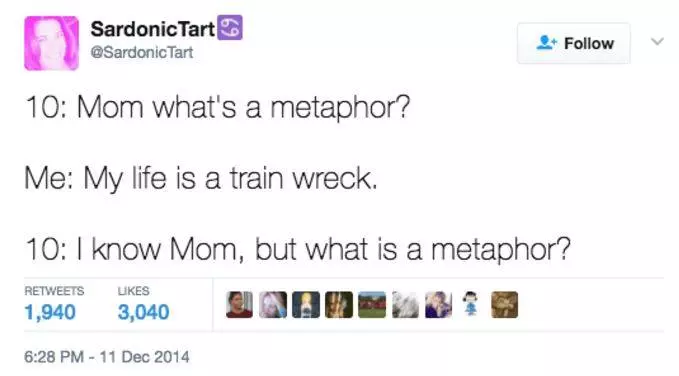Open the 6:28 PM - 11 Dec 2014 timestamp
This screenshot has height=376, width=679.
(x=107, y=357)
